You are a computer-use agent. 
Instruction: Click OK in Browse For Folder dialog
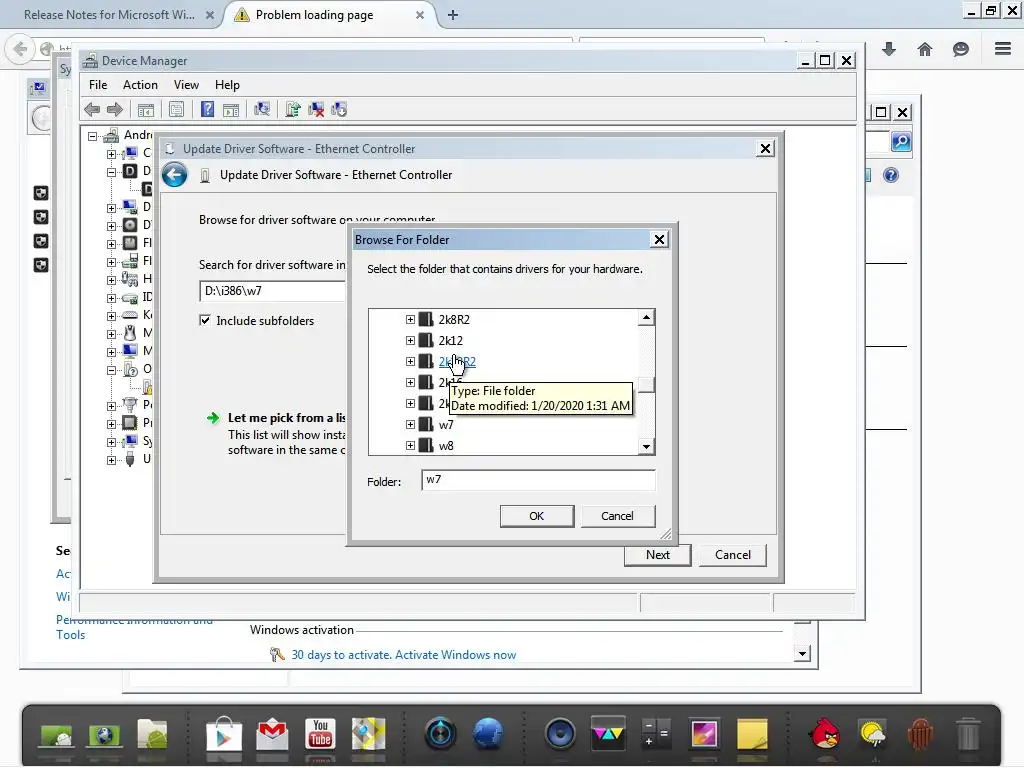[537, 516]
